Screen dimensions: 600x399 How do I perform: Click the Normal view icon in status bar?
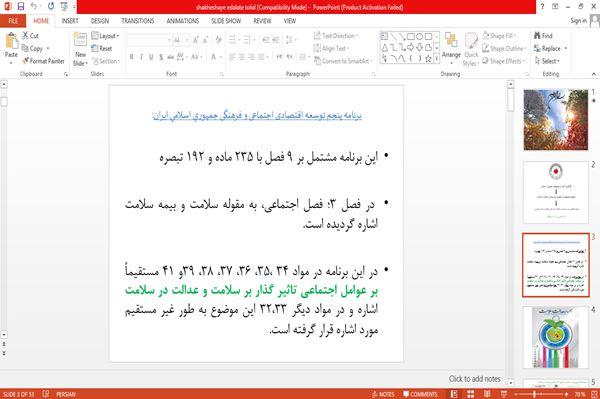click(454, 394)
